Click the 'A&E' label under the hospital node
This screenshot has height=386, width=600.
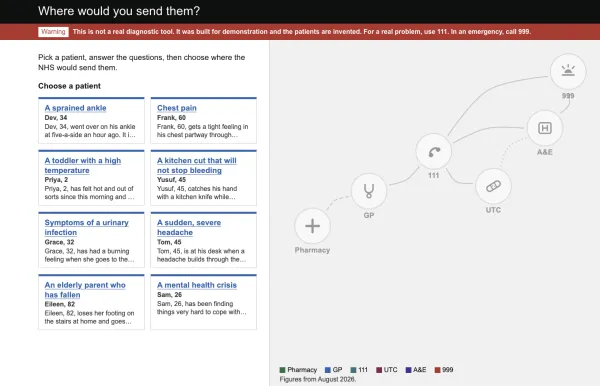[x=545, y=152]
